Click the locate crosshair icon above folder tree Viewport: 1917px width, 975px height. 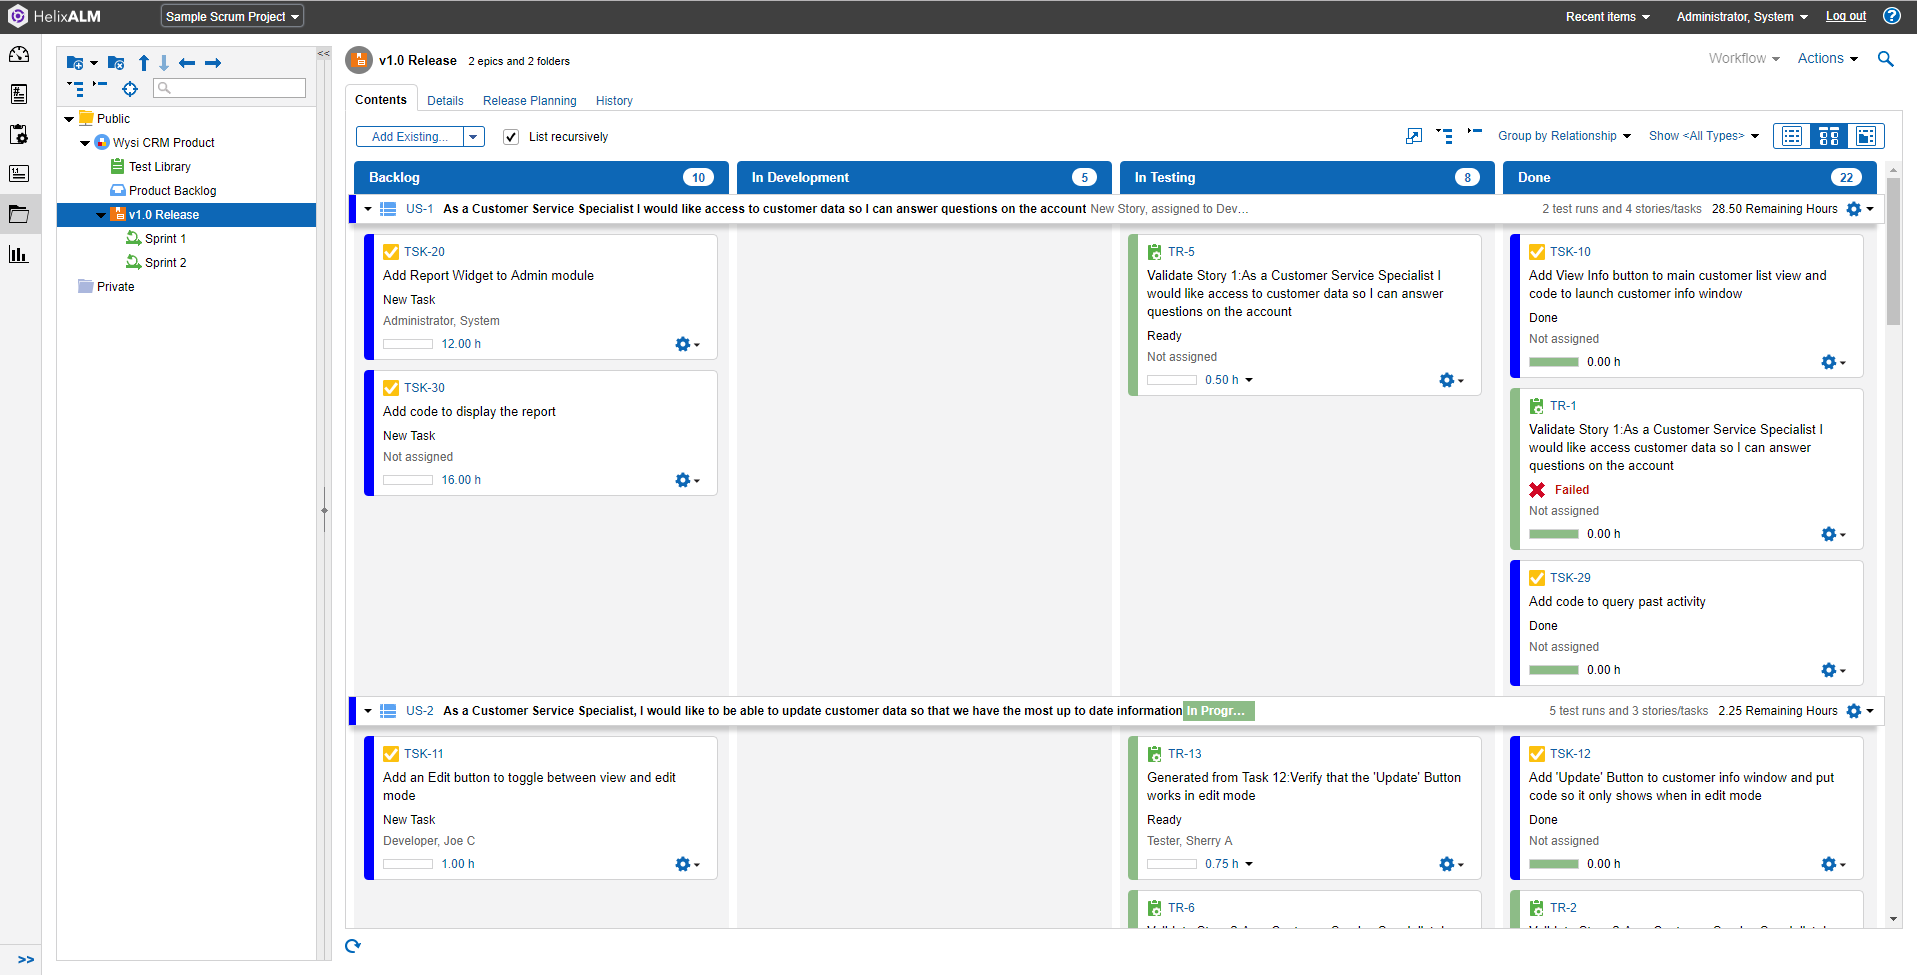click(130, 89)
